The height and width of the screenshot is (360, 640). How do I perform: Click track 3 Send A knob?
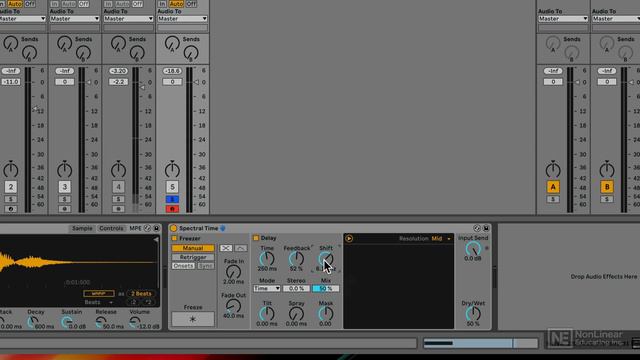tap(64, 43)
